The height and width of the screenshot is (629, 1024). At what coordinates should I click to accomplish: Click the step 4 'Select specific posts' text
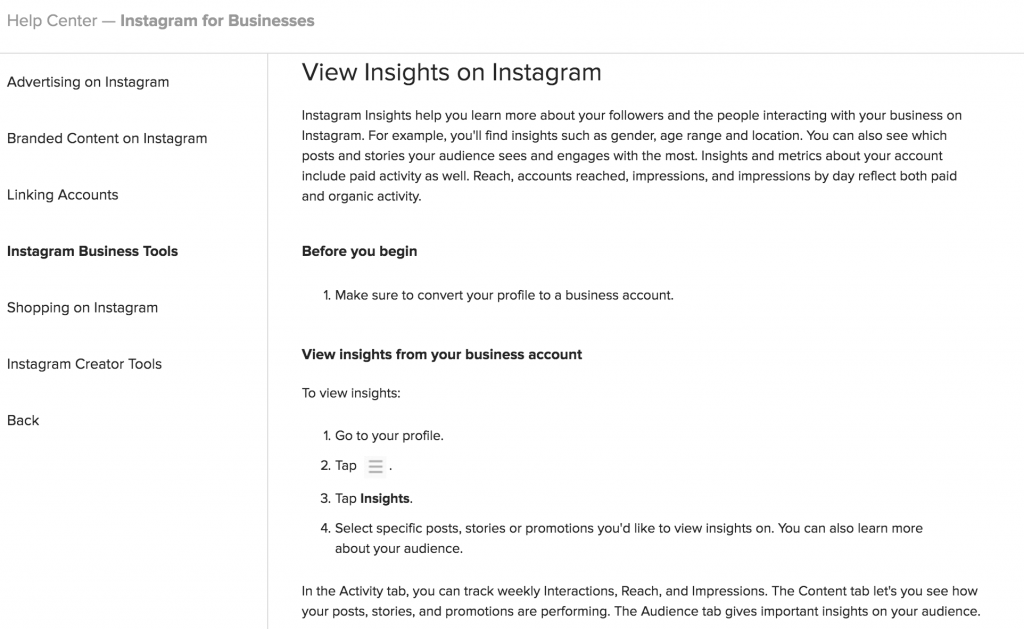tap(629, 538)
